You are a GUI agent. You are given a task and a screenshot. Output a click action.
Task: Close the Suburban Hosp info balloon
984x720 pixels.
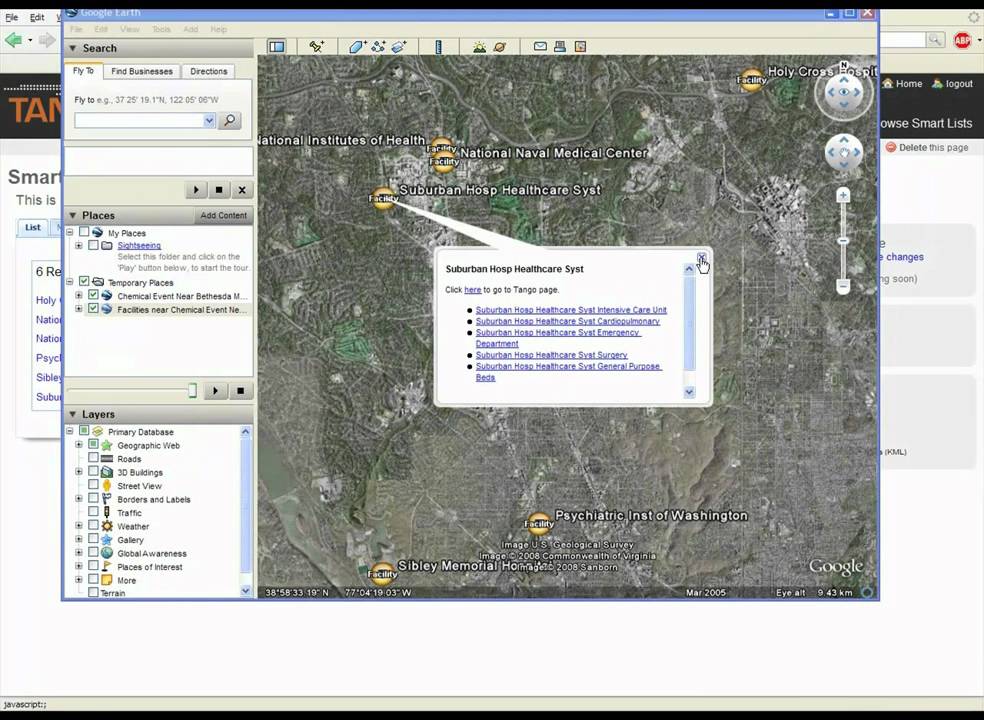click(701, 257)
